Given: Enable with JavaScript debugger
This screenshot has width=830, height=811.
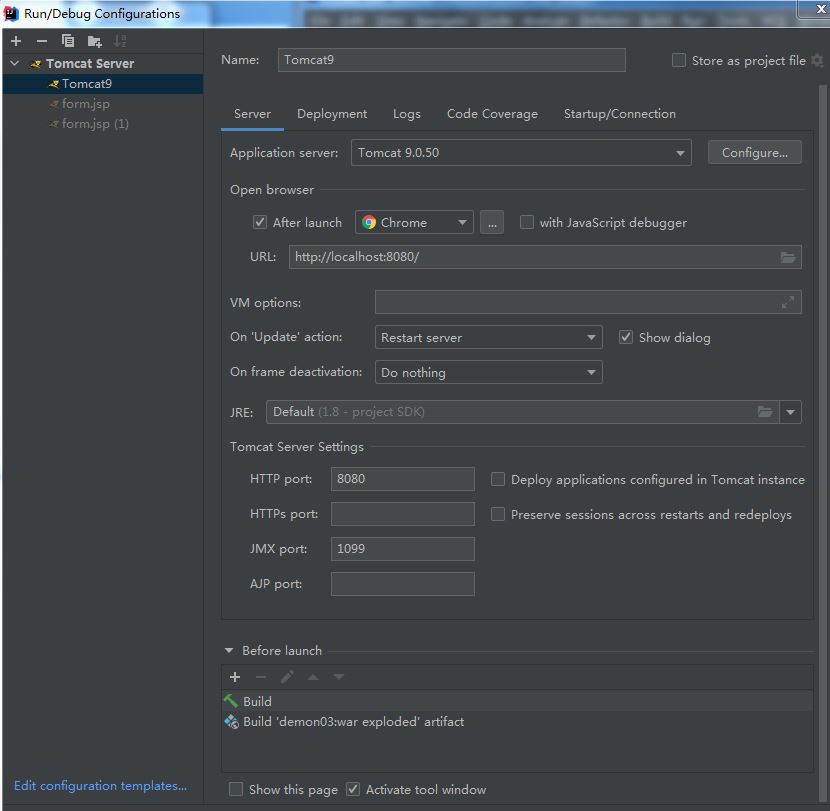Looking at the screenshot, I should coord(526,222).
